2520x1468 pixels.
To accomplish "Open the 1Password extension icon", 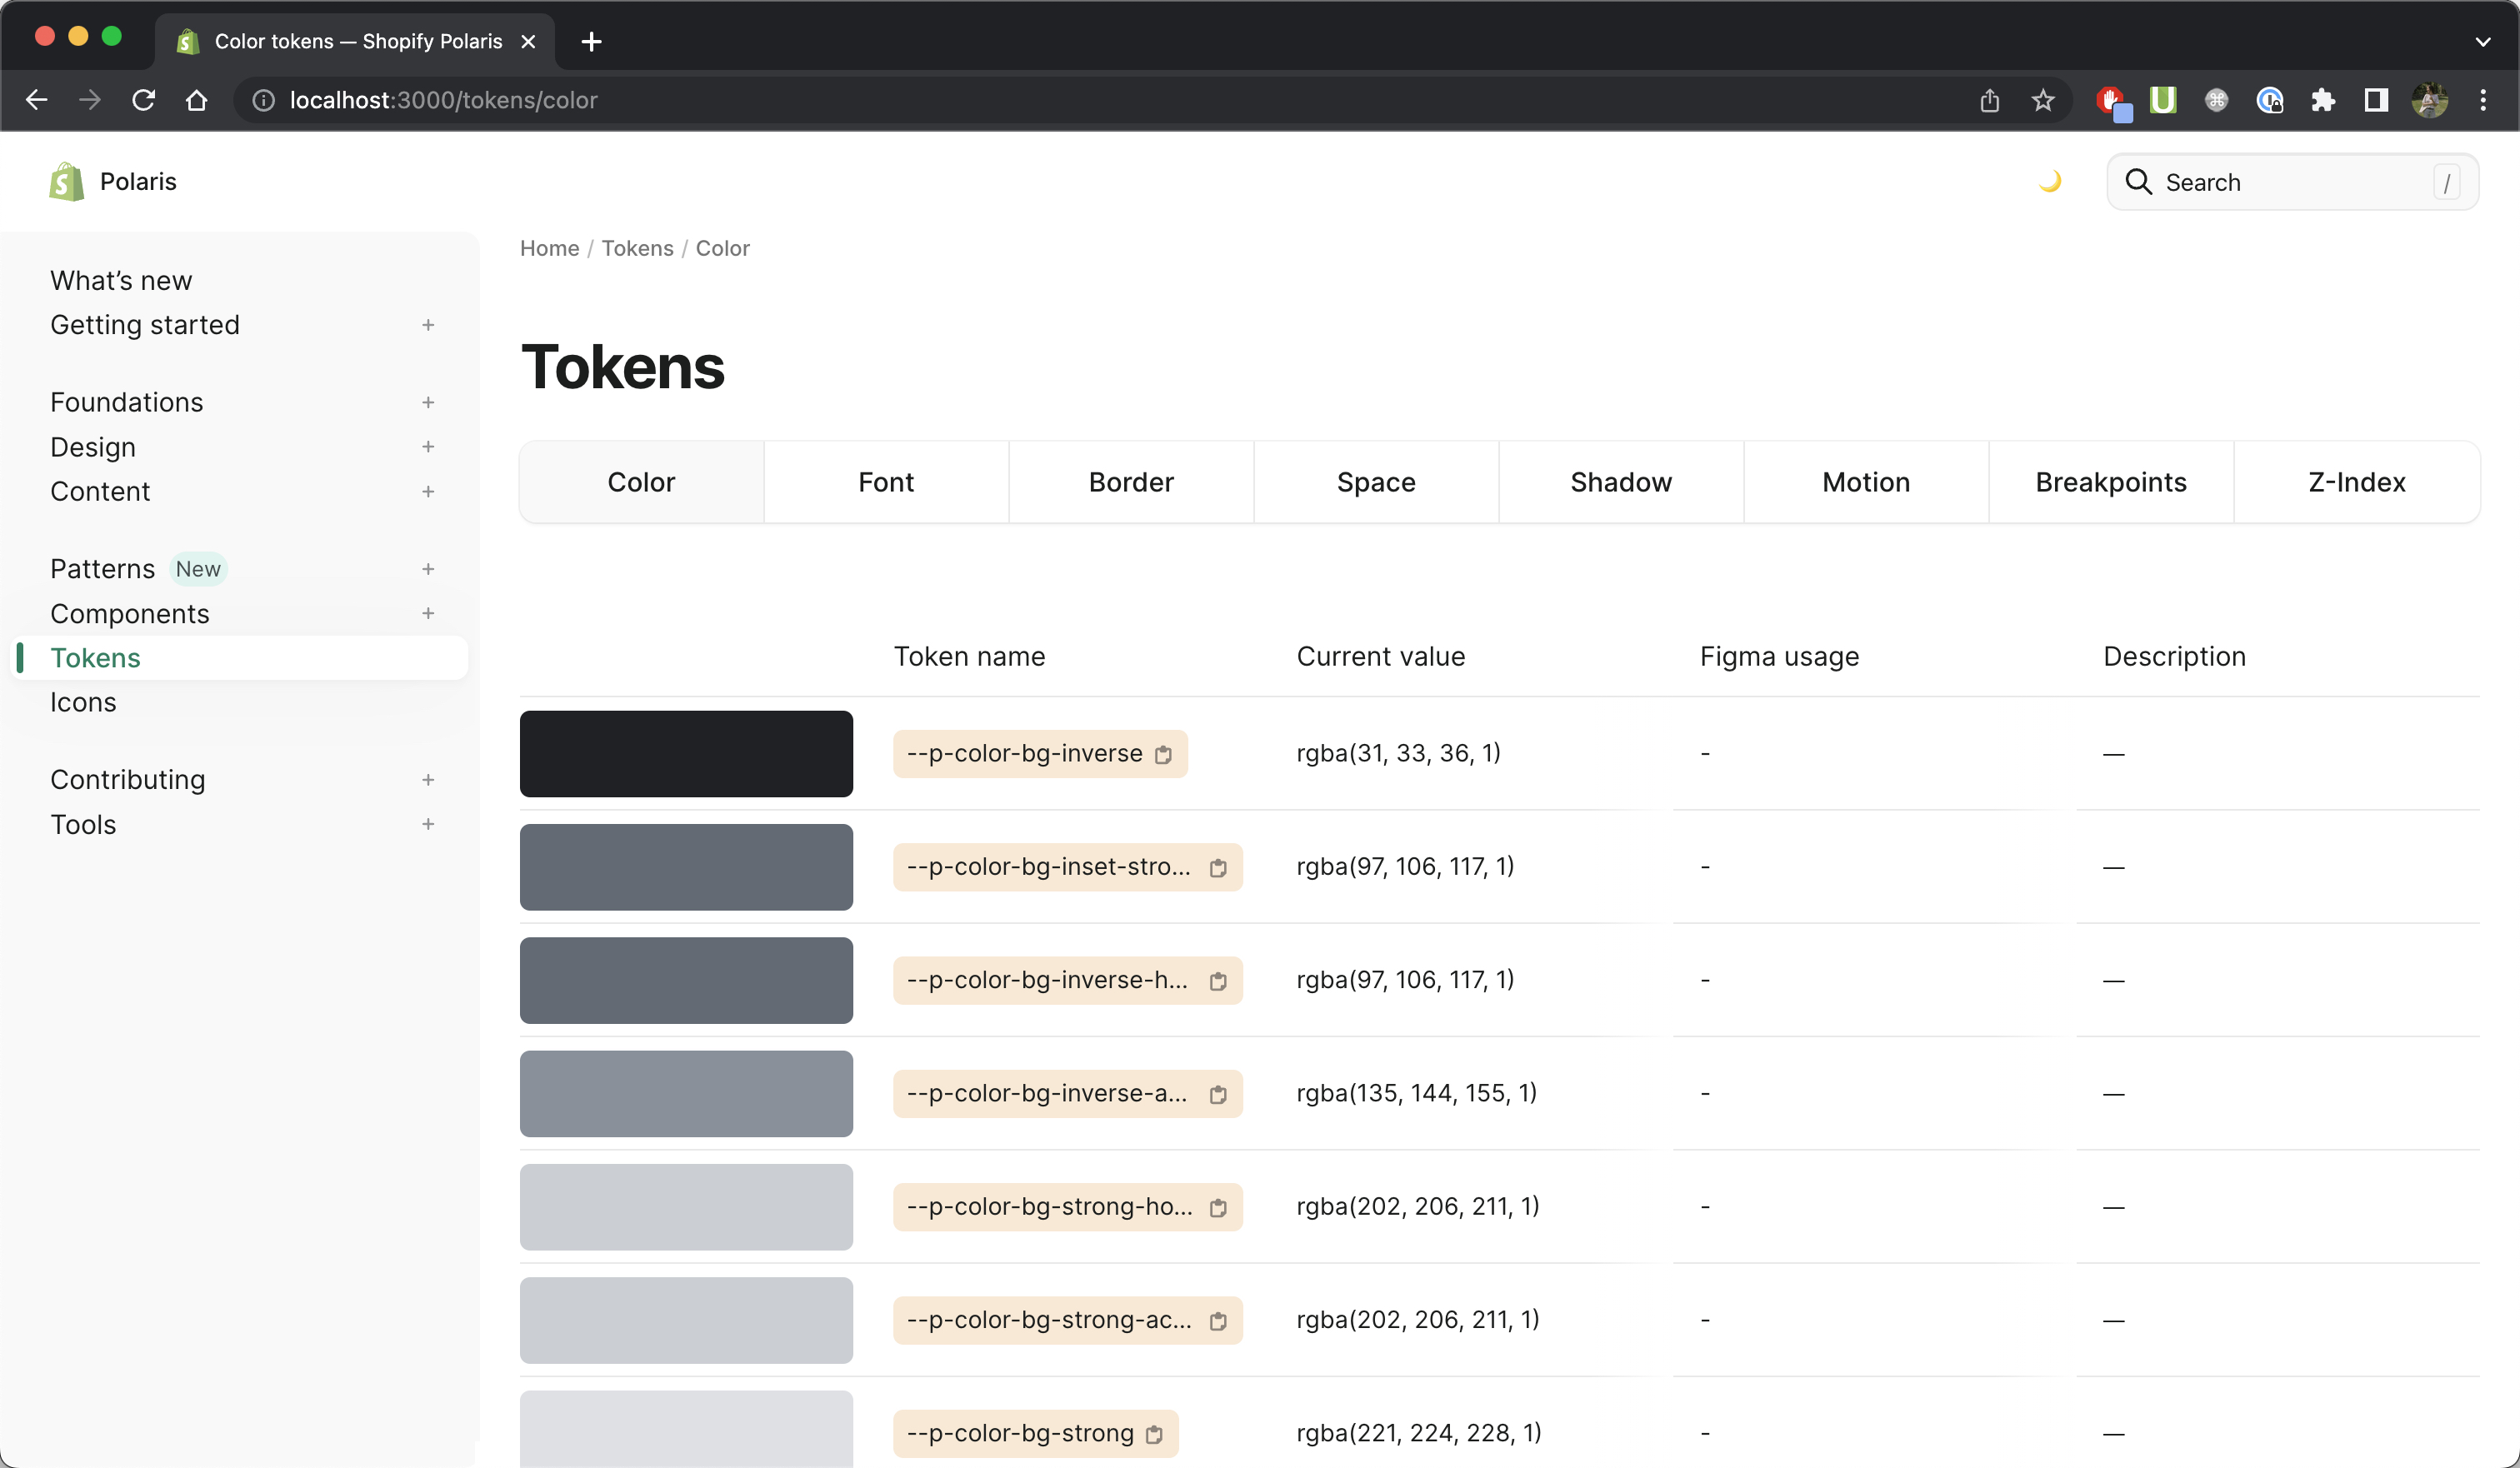I will [2271, 100].
